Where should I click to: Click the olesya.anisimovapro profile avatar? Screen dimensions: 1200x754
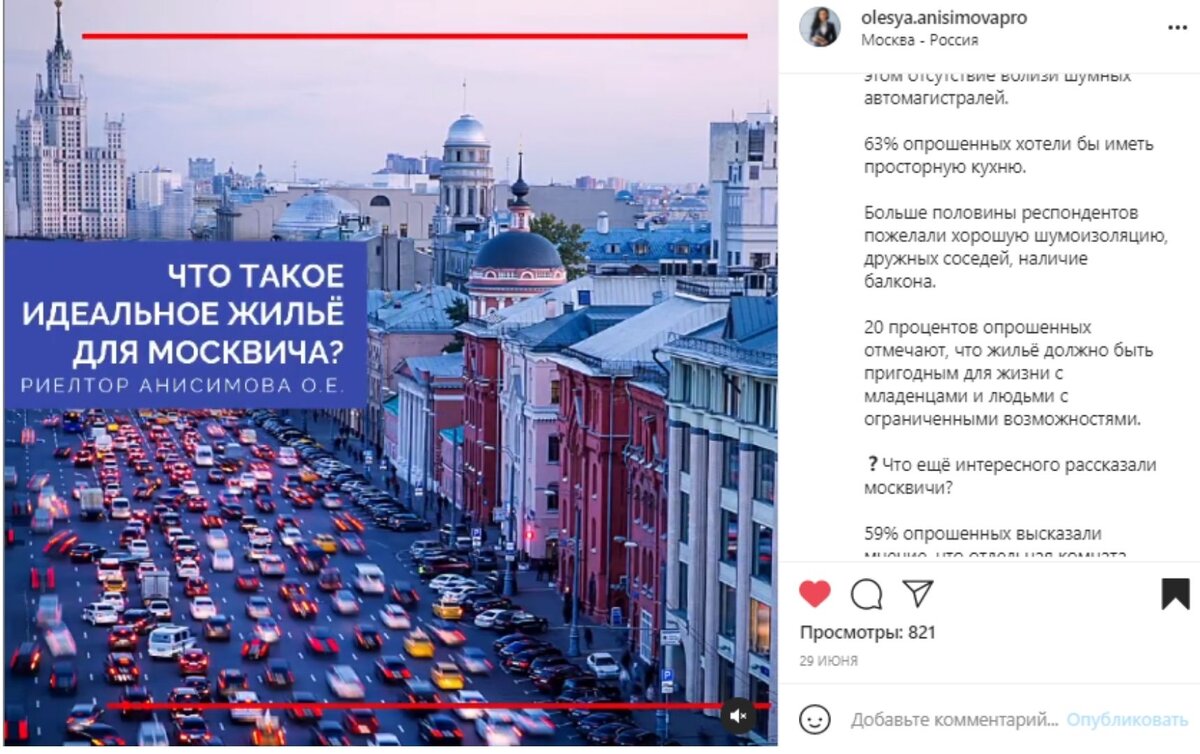[819, 28]
